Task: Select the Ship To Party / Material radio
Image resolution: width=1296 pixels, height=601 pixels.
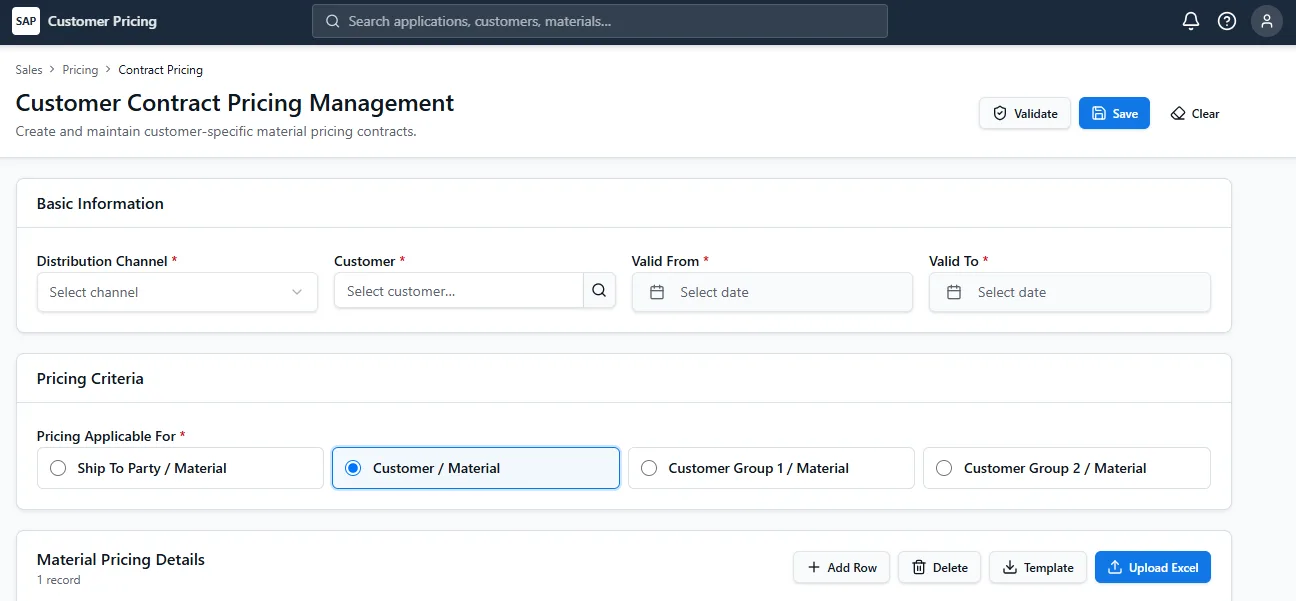Action: (180, 468)
